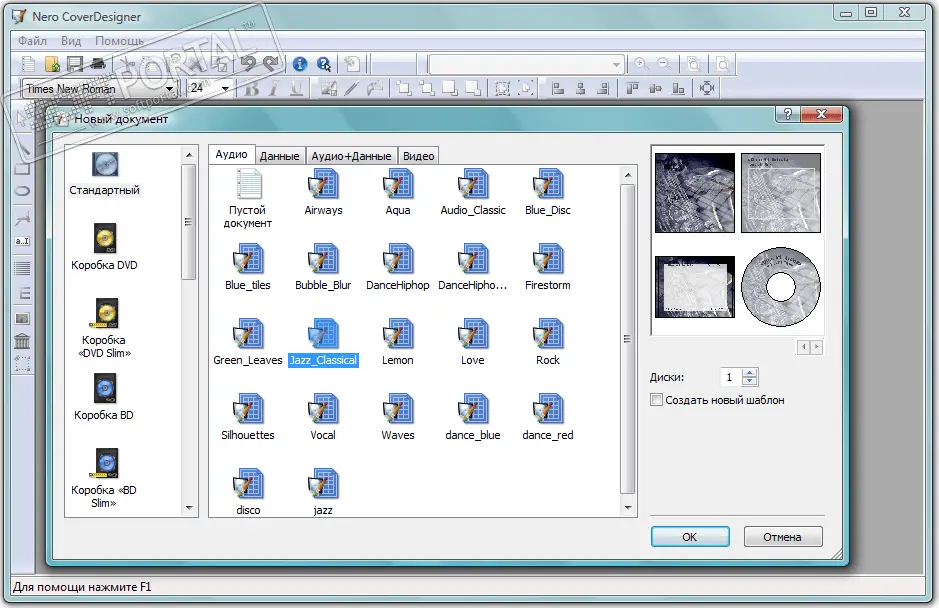Expand the font size 24 dropdown
The height and width of the screenshot is (608, 939).
(226, 89)
